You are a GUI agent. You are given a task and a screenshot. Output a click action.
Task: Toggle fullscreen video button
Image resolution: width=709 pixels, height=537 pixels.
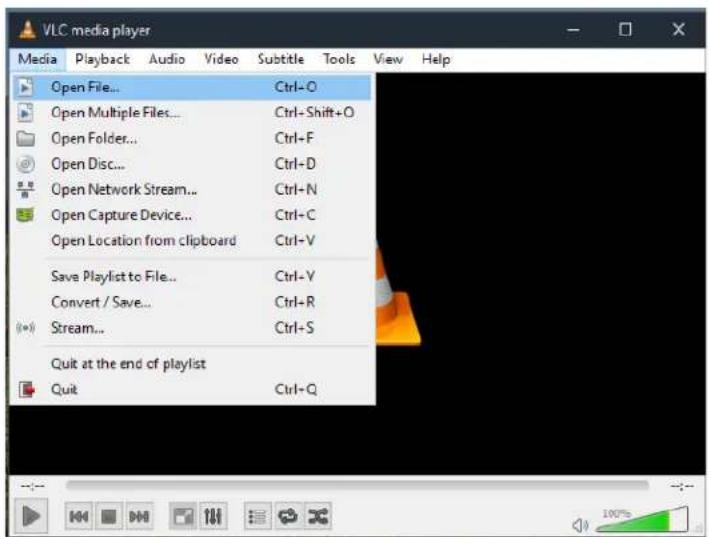(183, 516)
